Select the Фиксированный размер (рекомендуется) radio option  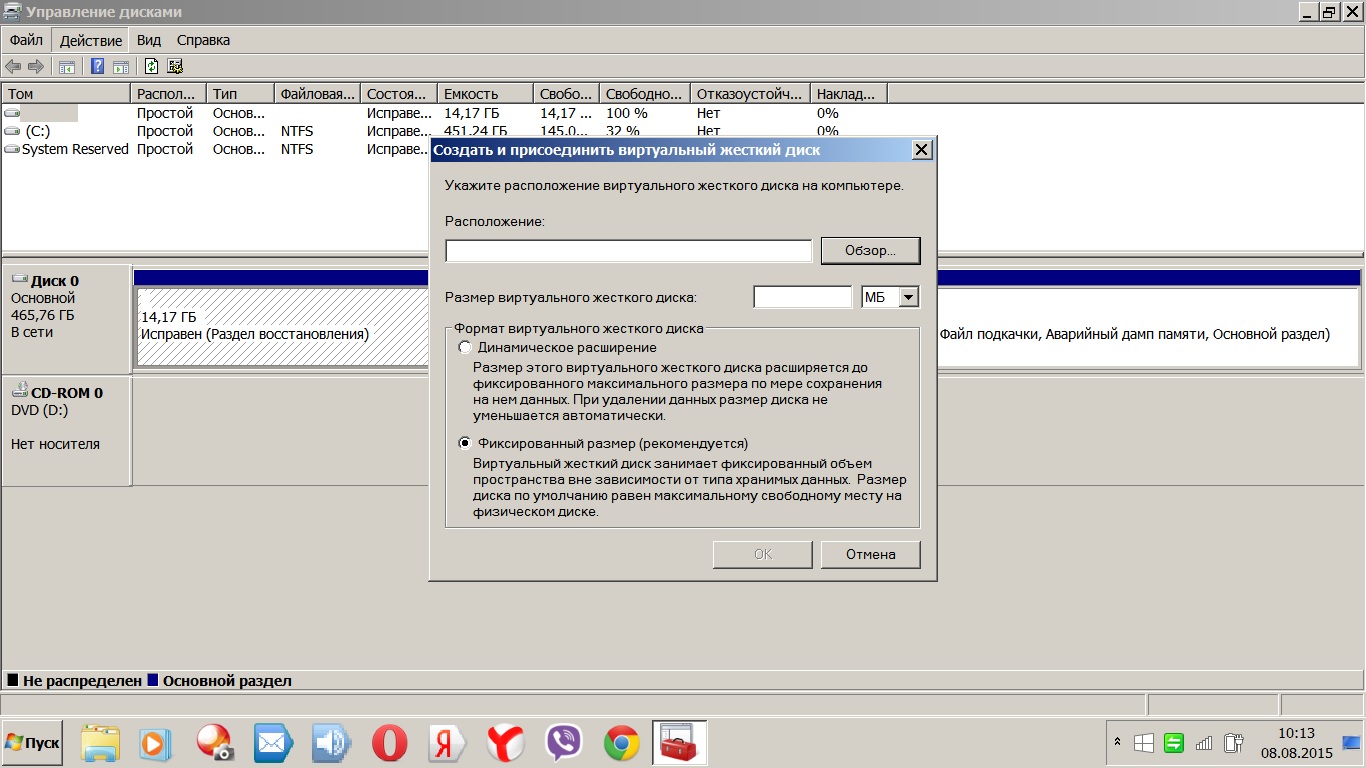coord(464,443)
